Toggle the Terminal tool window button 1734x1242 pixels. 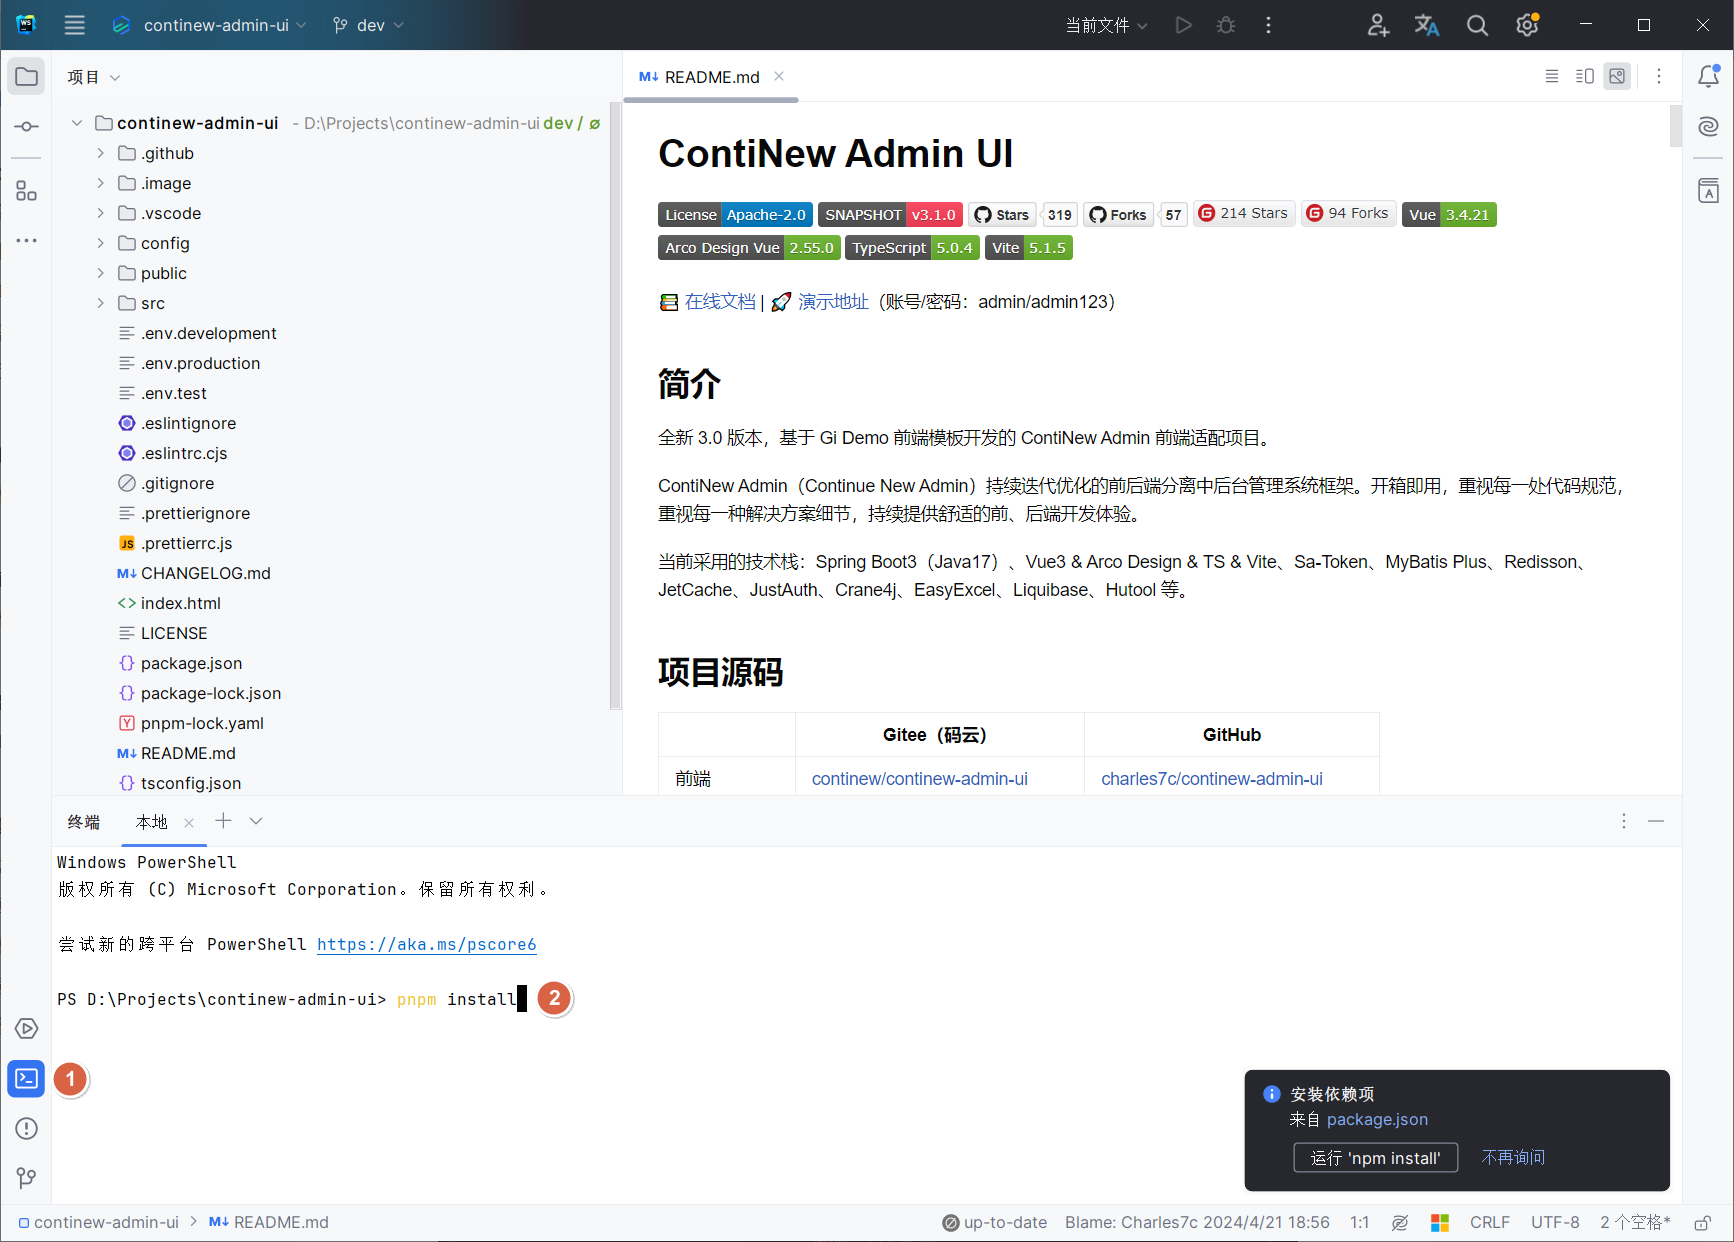click(27, 1079)
